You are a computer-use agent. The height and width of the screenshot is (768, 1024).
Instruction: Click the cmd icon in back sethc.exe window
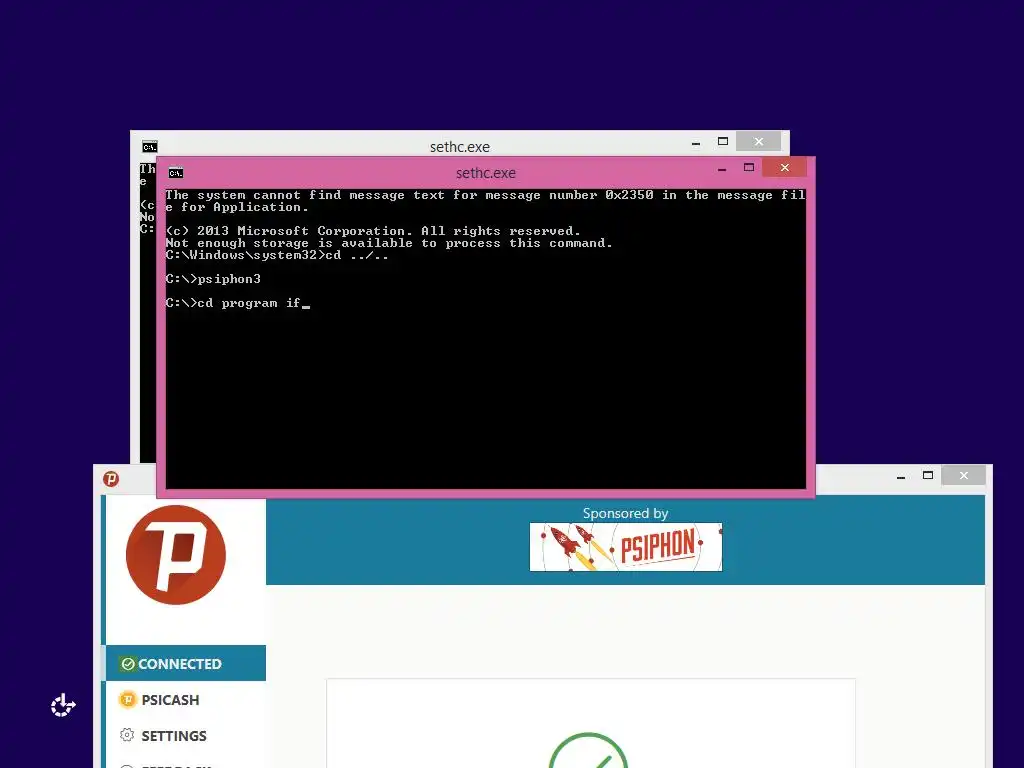tap(150, 147)
